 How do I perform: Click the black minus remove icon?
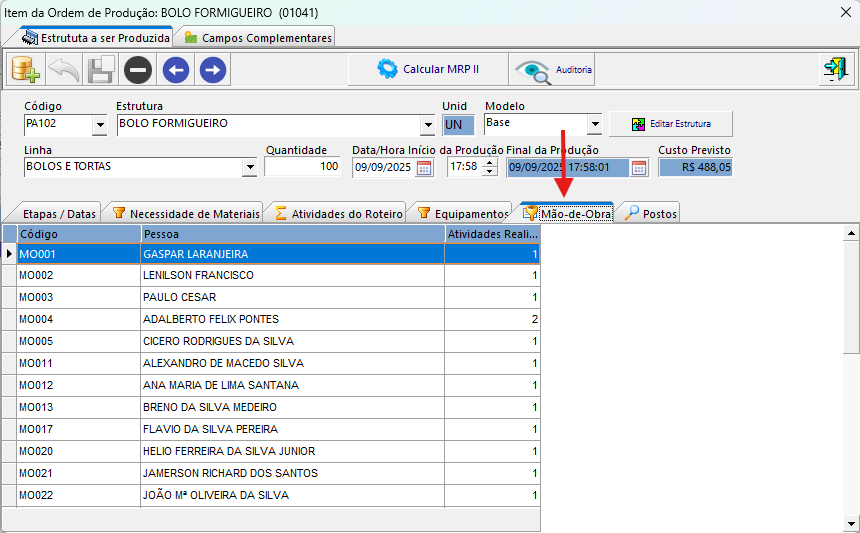[x=138, y=70]
